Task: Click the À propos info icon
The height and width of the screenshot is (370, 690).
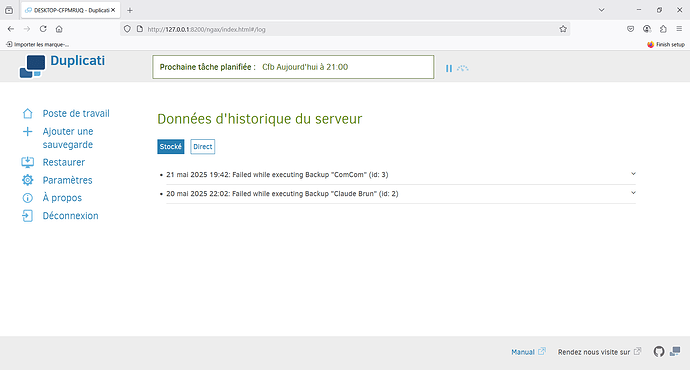Action: coord(27,198)
